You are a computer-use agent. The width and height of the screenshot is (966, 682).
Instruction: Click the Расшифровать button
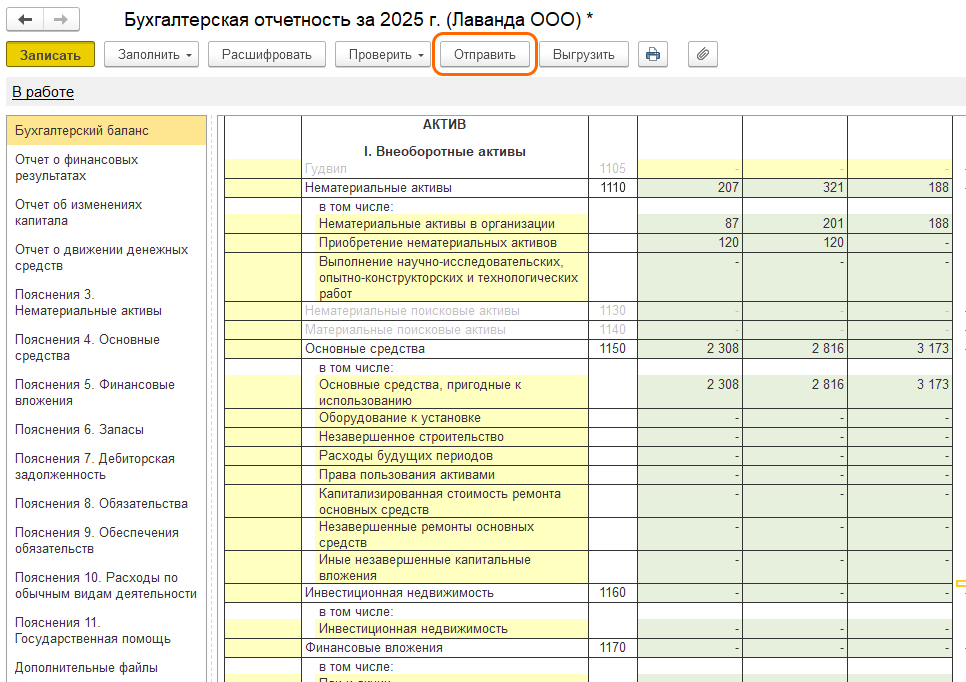(x=266, y=55)
